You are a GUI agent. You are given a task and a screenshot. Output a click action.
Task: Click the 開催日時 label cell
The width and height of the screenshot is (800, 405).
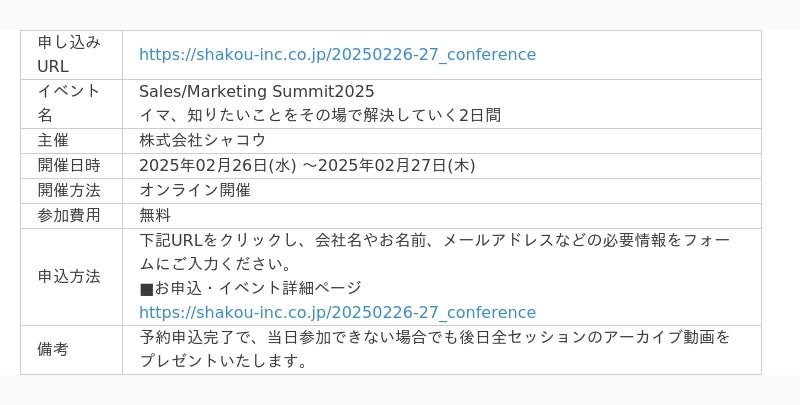[x=71, y=166]
